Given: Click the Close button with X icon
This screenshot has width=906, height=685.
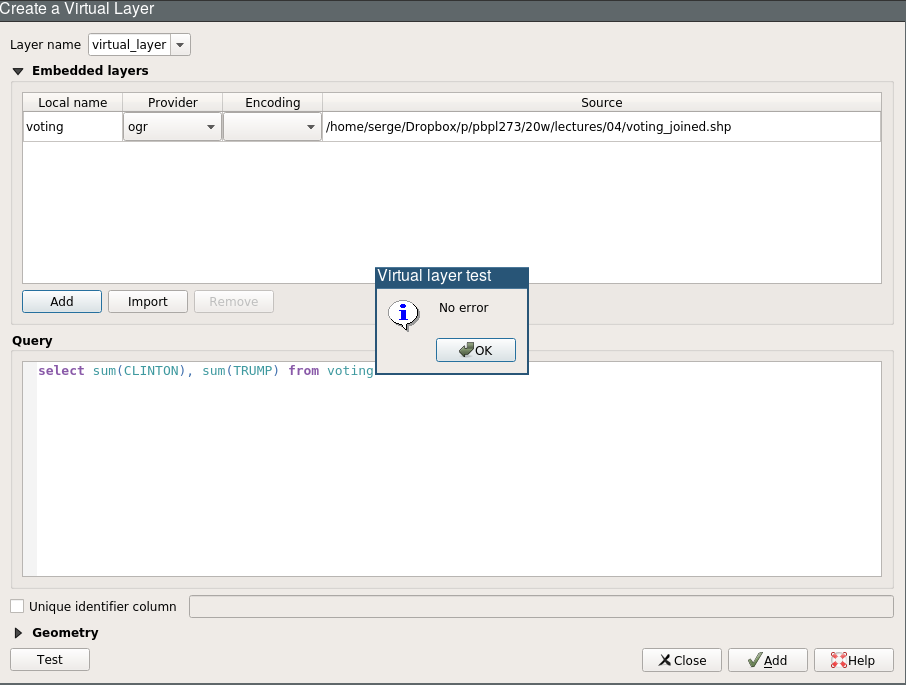Looking at the screenshot, I should 680,660.
